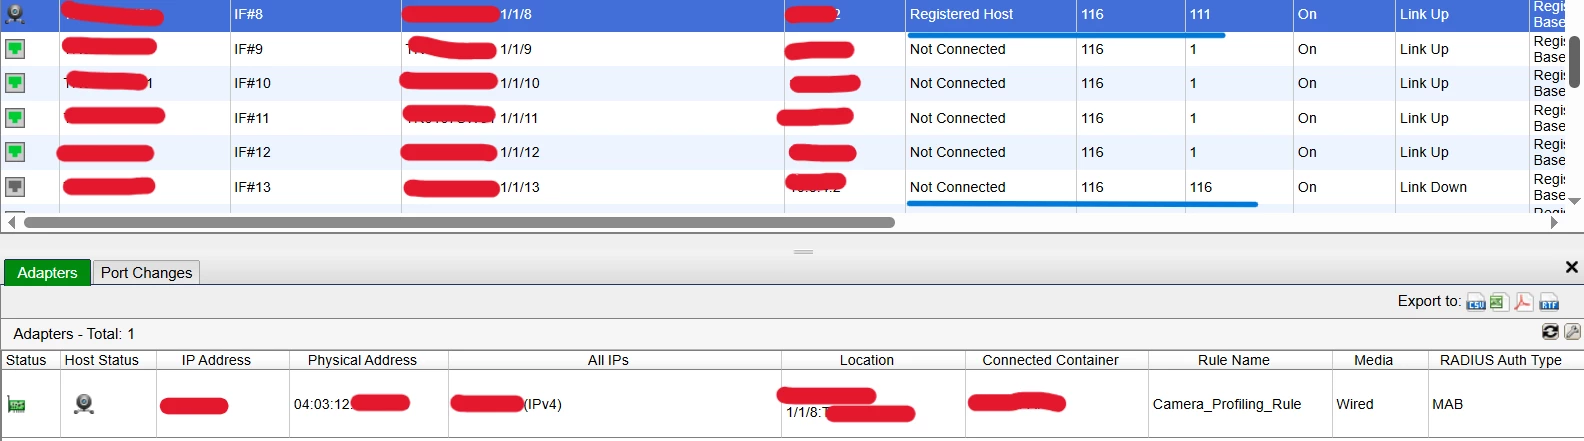The width and height of the screenshot is (1584, 441).
Task: Open adapters table settings wrench
Action: pyautogui.click(x=1572, y=332)
